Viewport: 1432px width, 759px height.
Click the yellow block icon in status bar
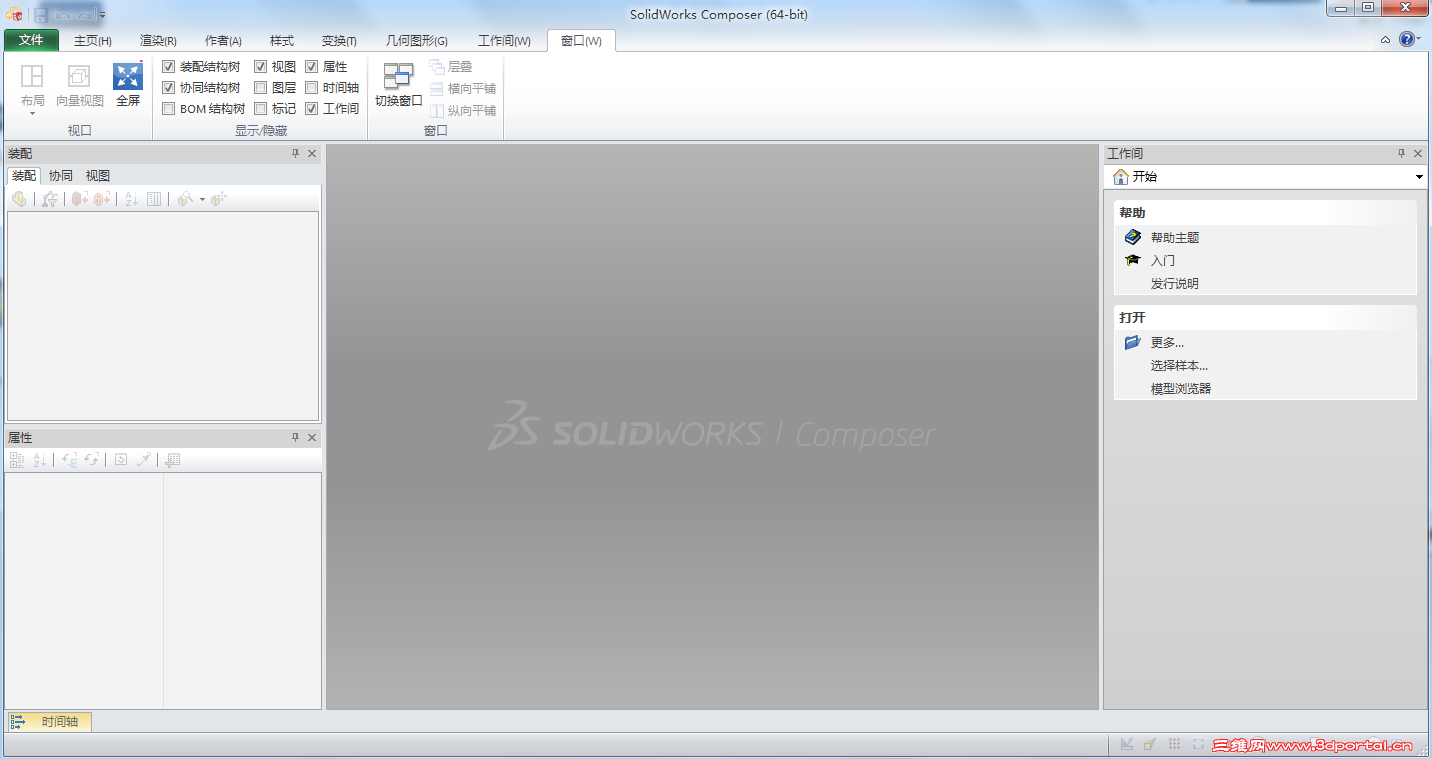tap(1150, 744)
